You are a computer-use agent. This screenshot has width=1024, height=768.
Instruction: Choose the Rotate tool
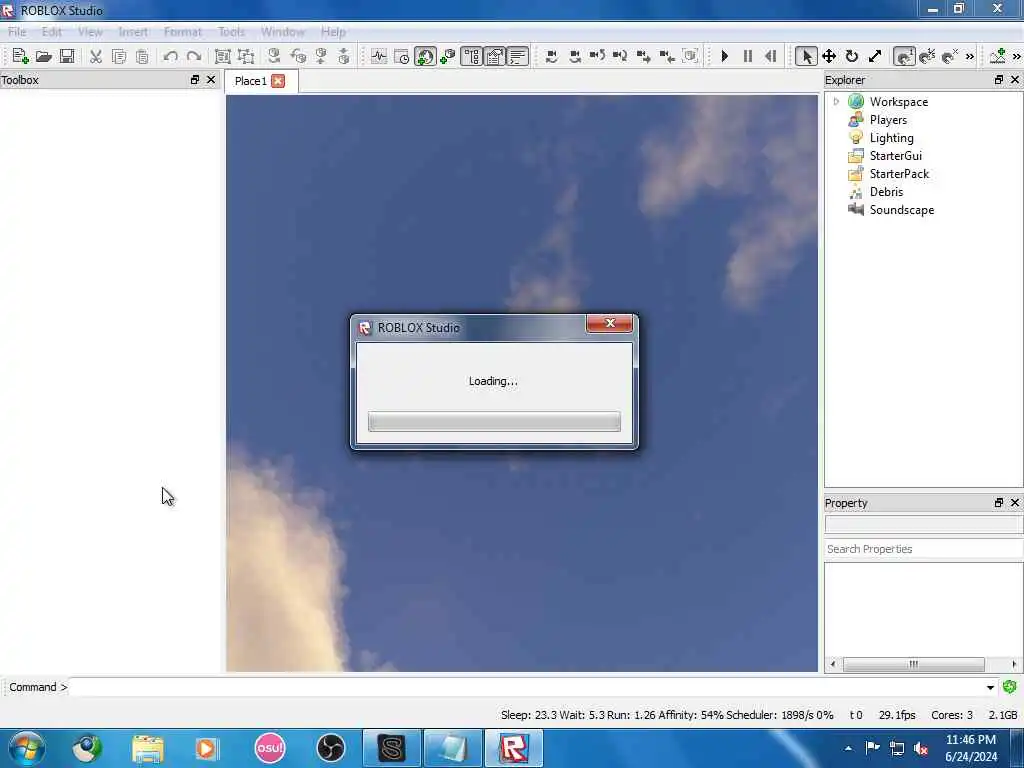[852, 56]
